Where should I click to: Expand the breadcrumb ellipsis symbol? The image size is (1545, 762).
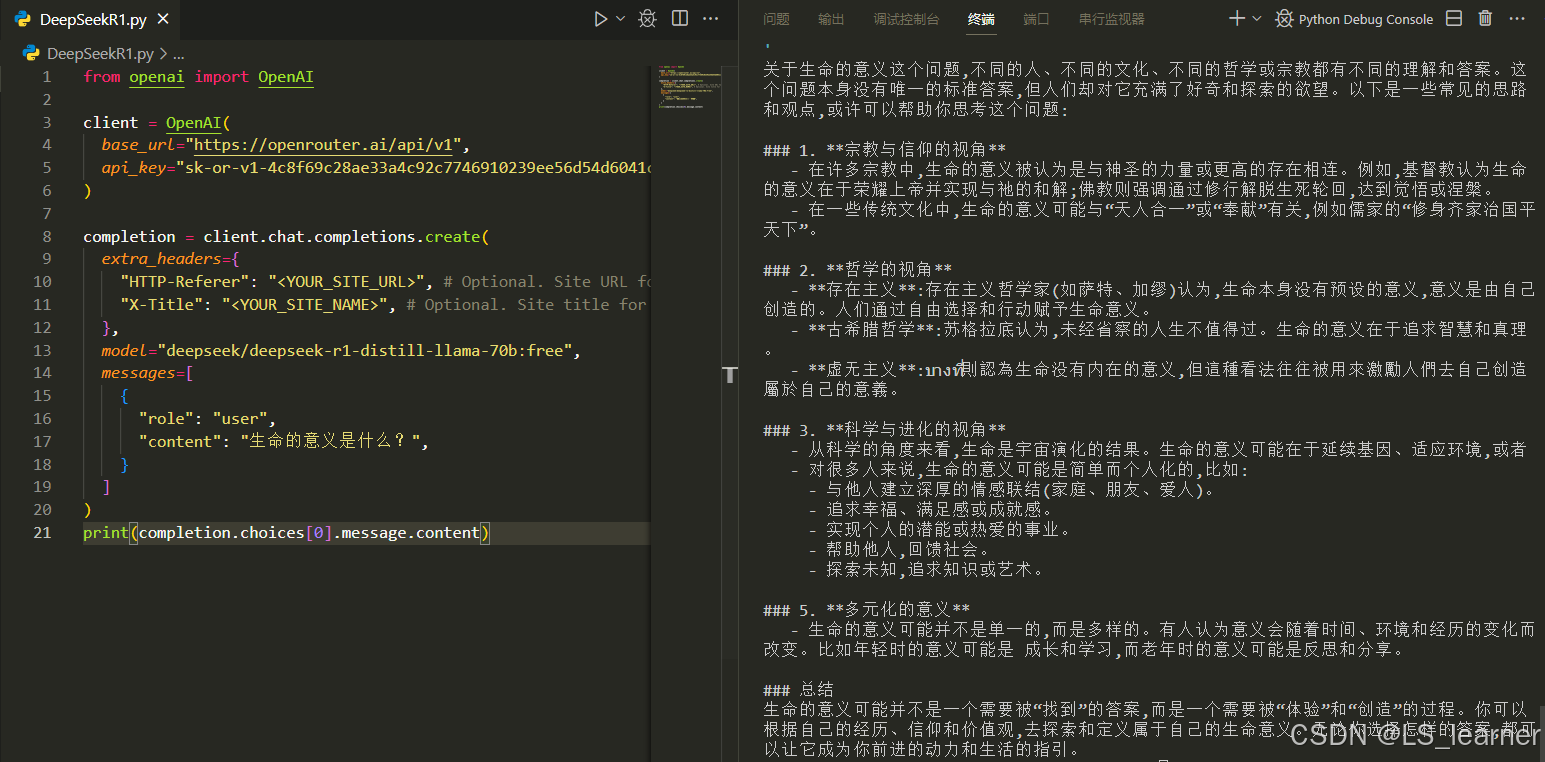[179, 54]
